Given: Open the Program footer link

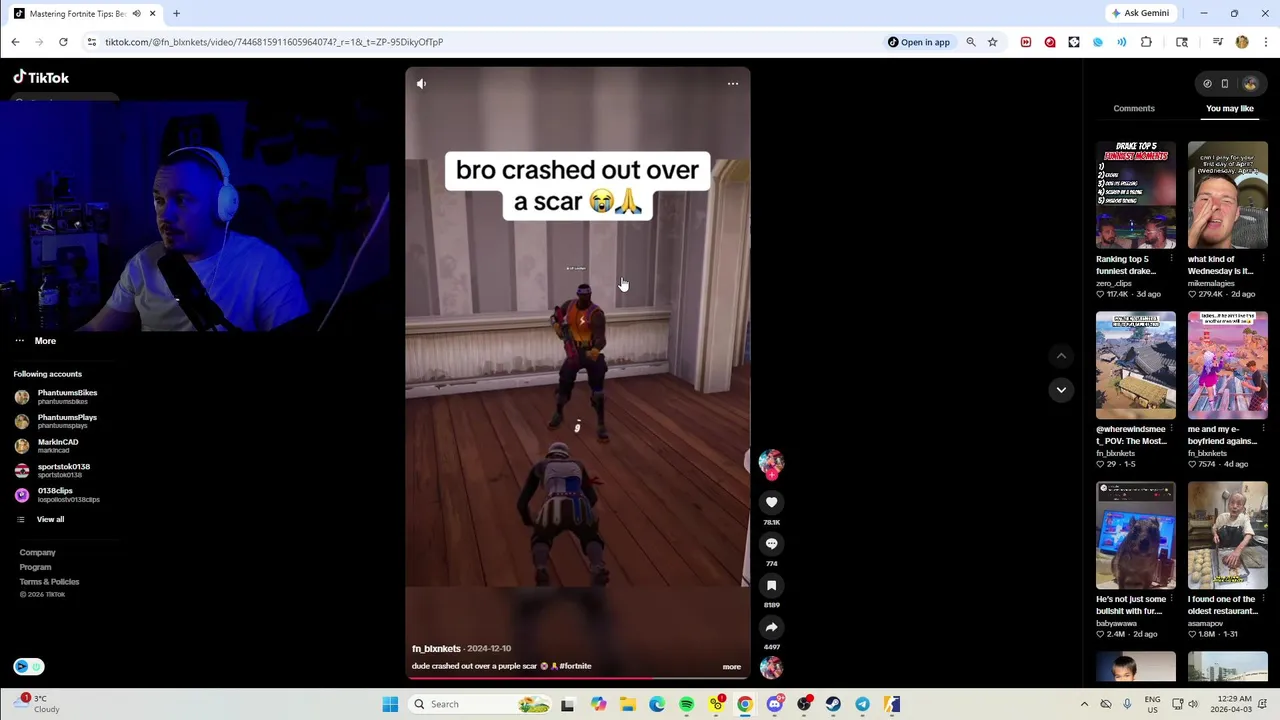Looking at the screenshot, I should pyautogui.click(x=35, y=567).
